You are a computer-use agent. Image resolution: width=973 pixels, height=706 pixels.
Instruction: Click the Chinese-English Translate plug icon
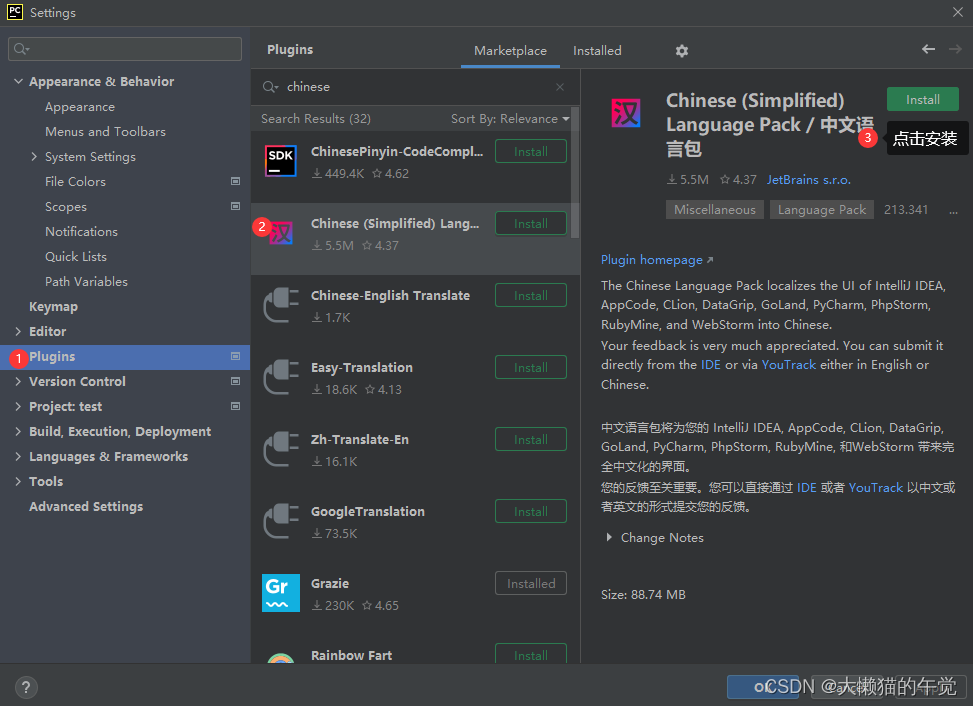click(280, 305)
